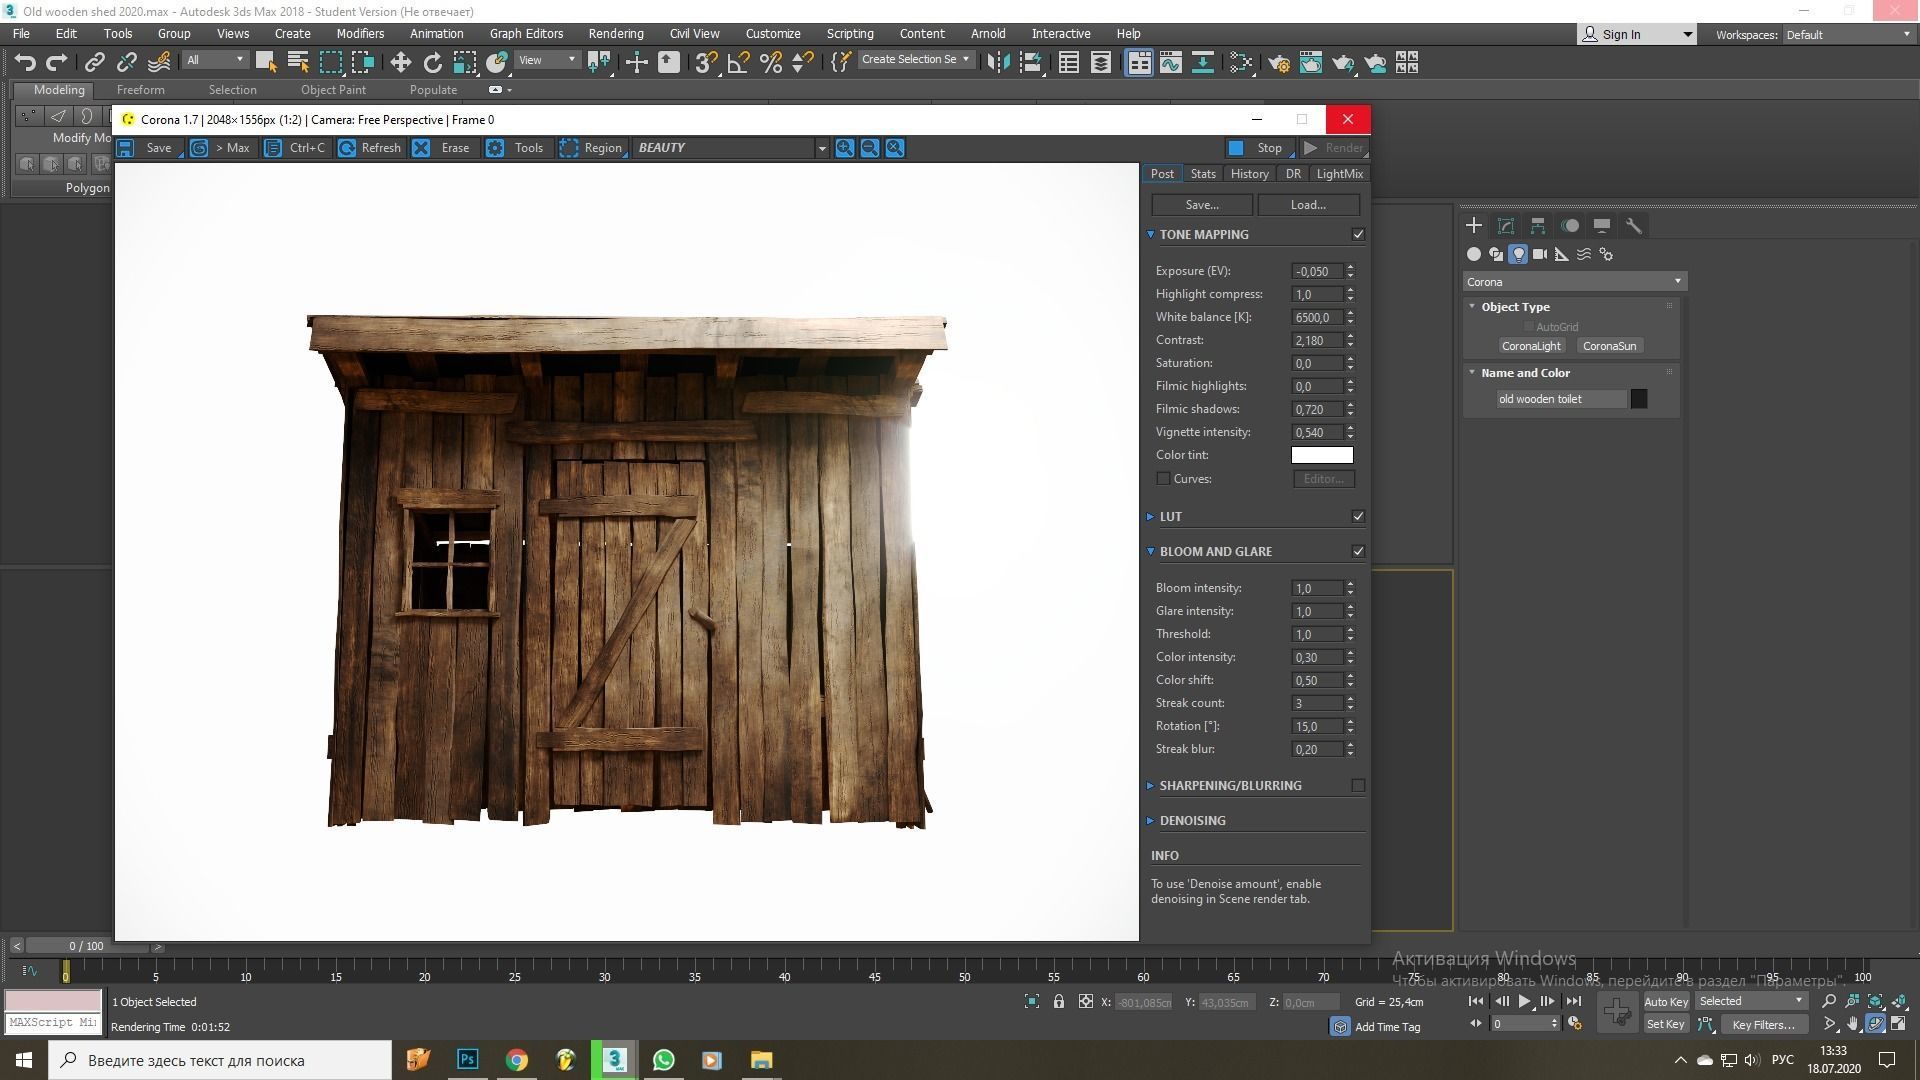Select the Lights category icon
The height and width of the screenshot is (1080, 1920).
coord(1518,254)
